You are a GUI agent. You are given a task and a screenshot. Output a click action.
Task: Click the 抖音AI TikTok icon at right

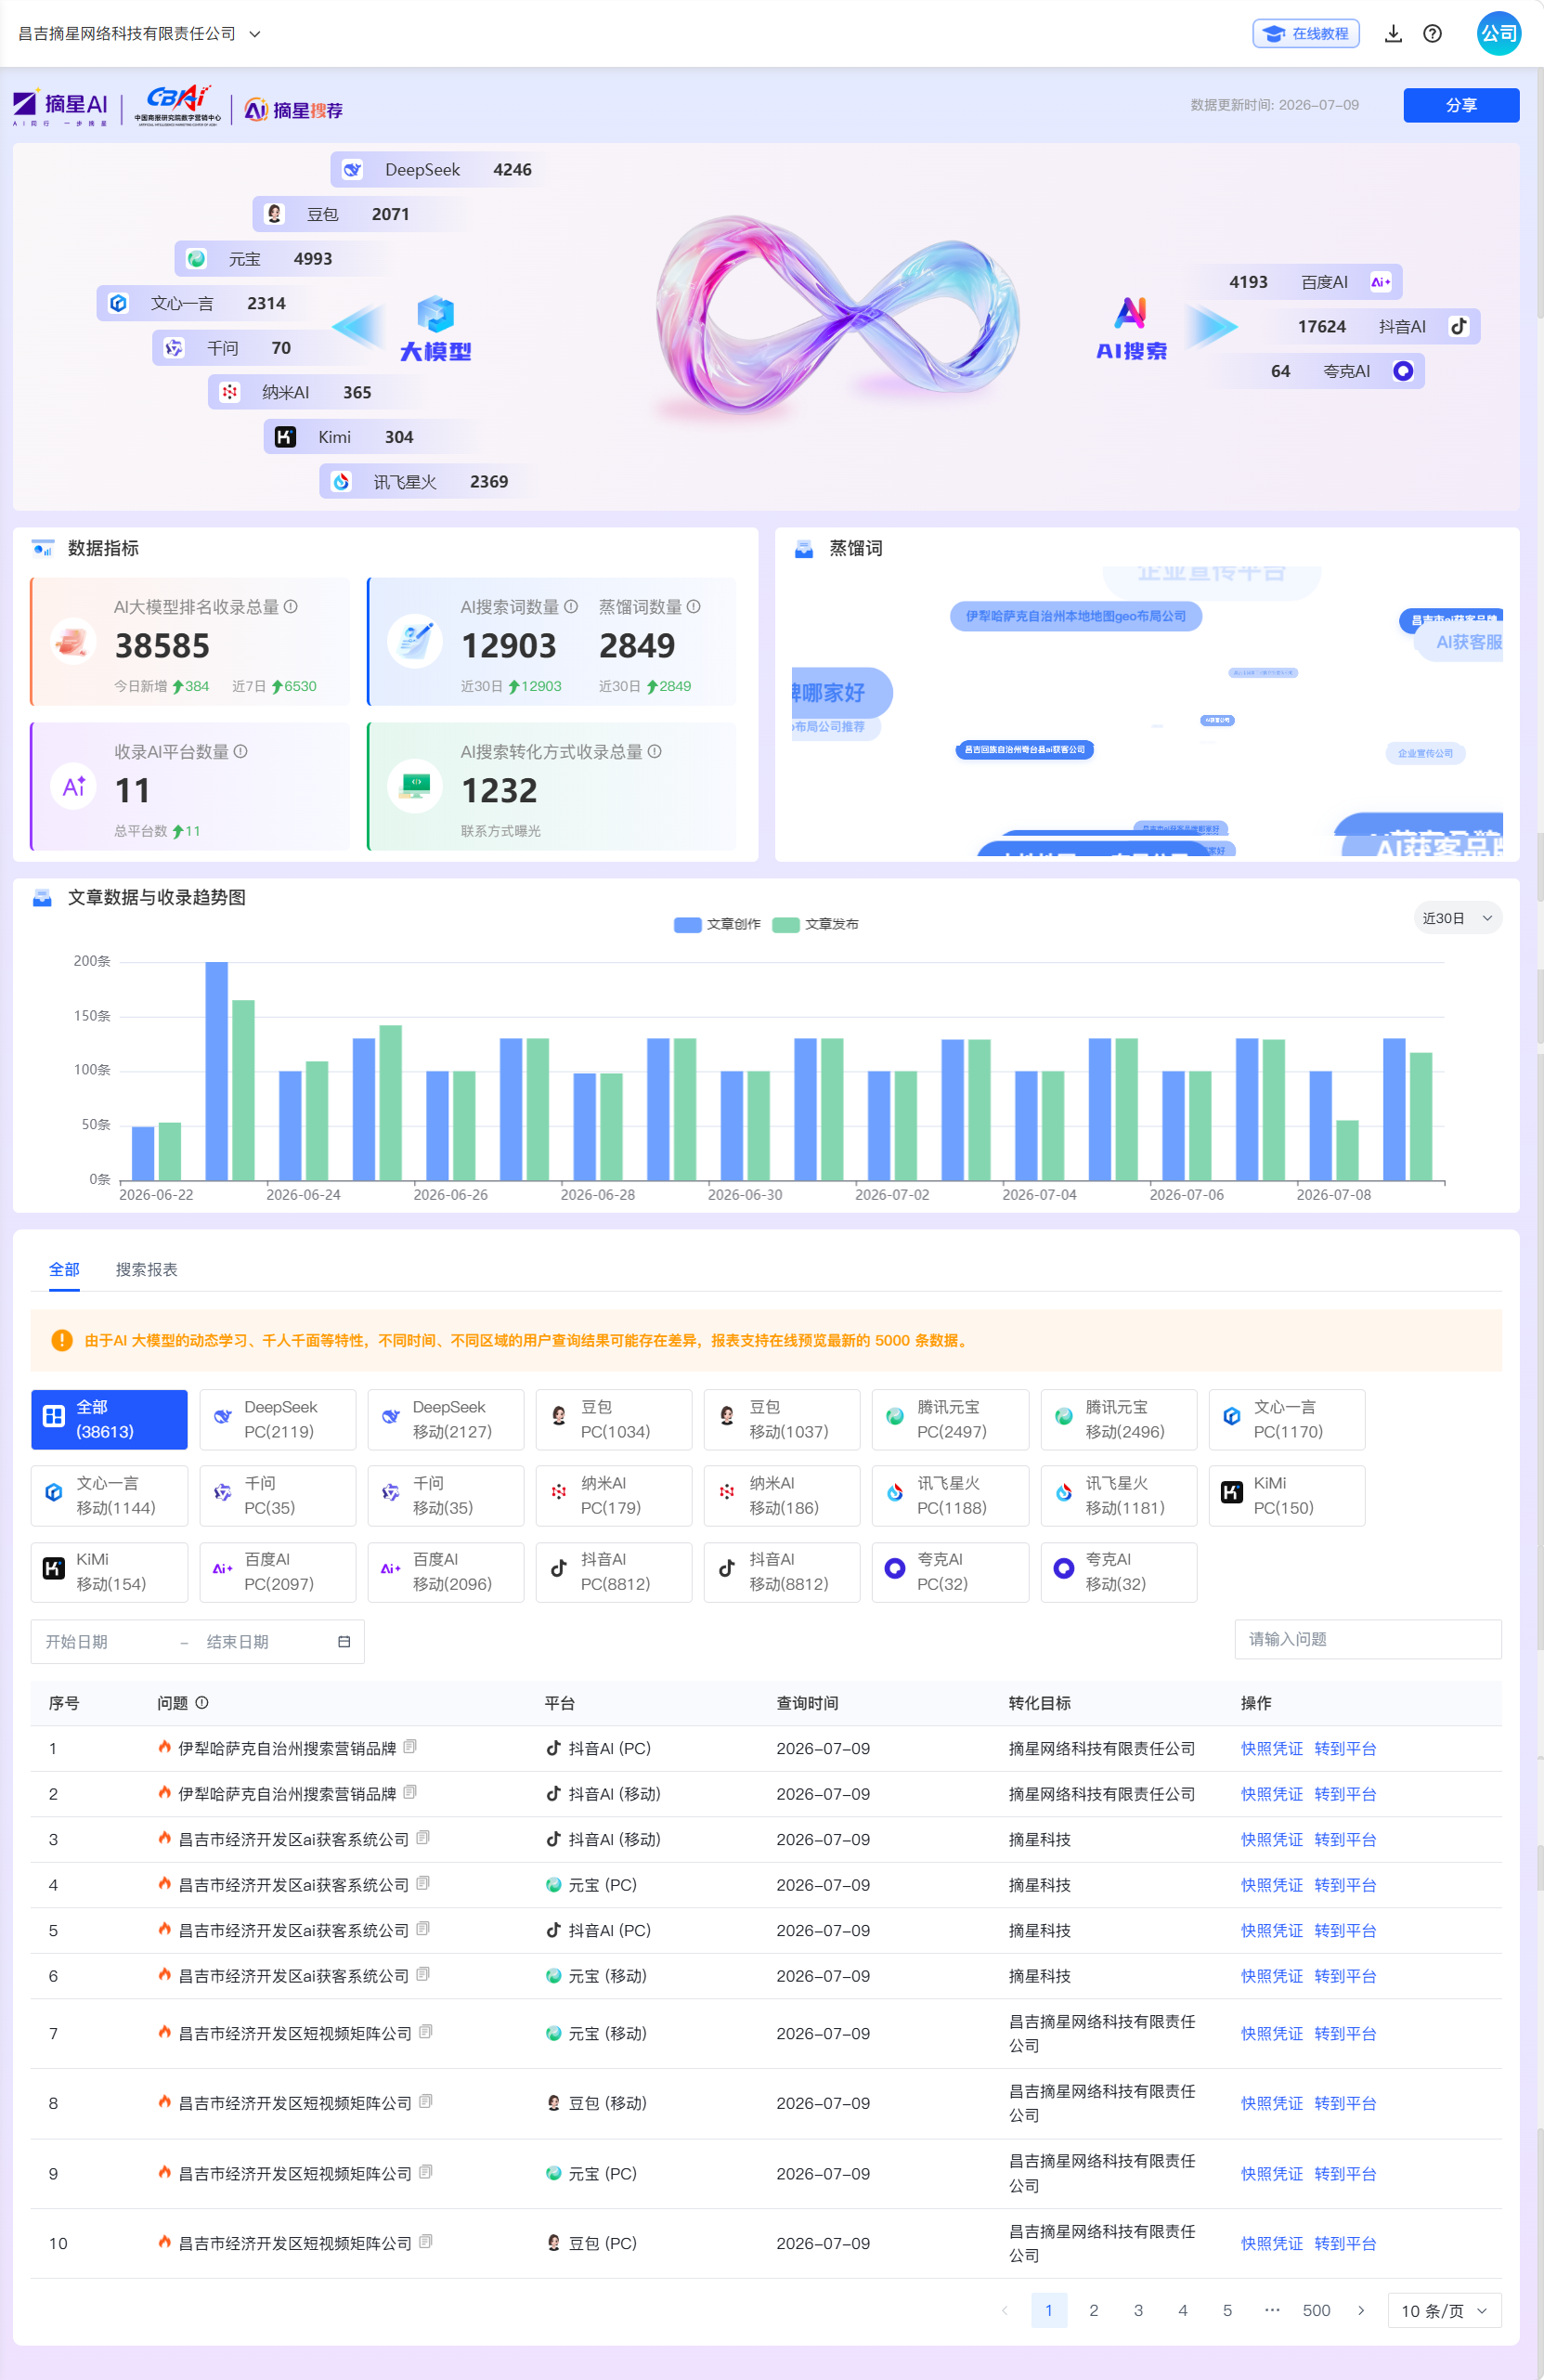1459,326
